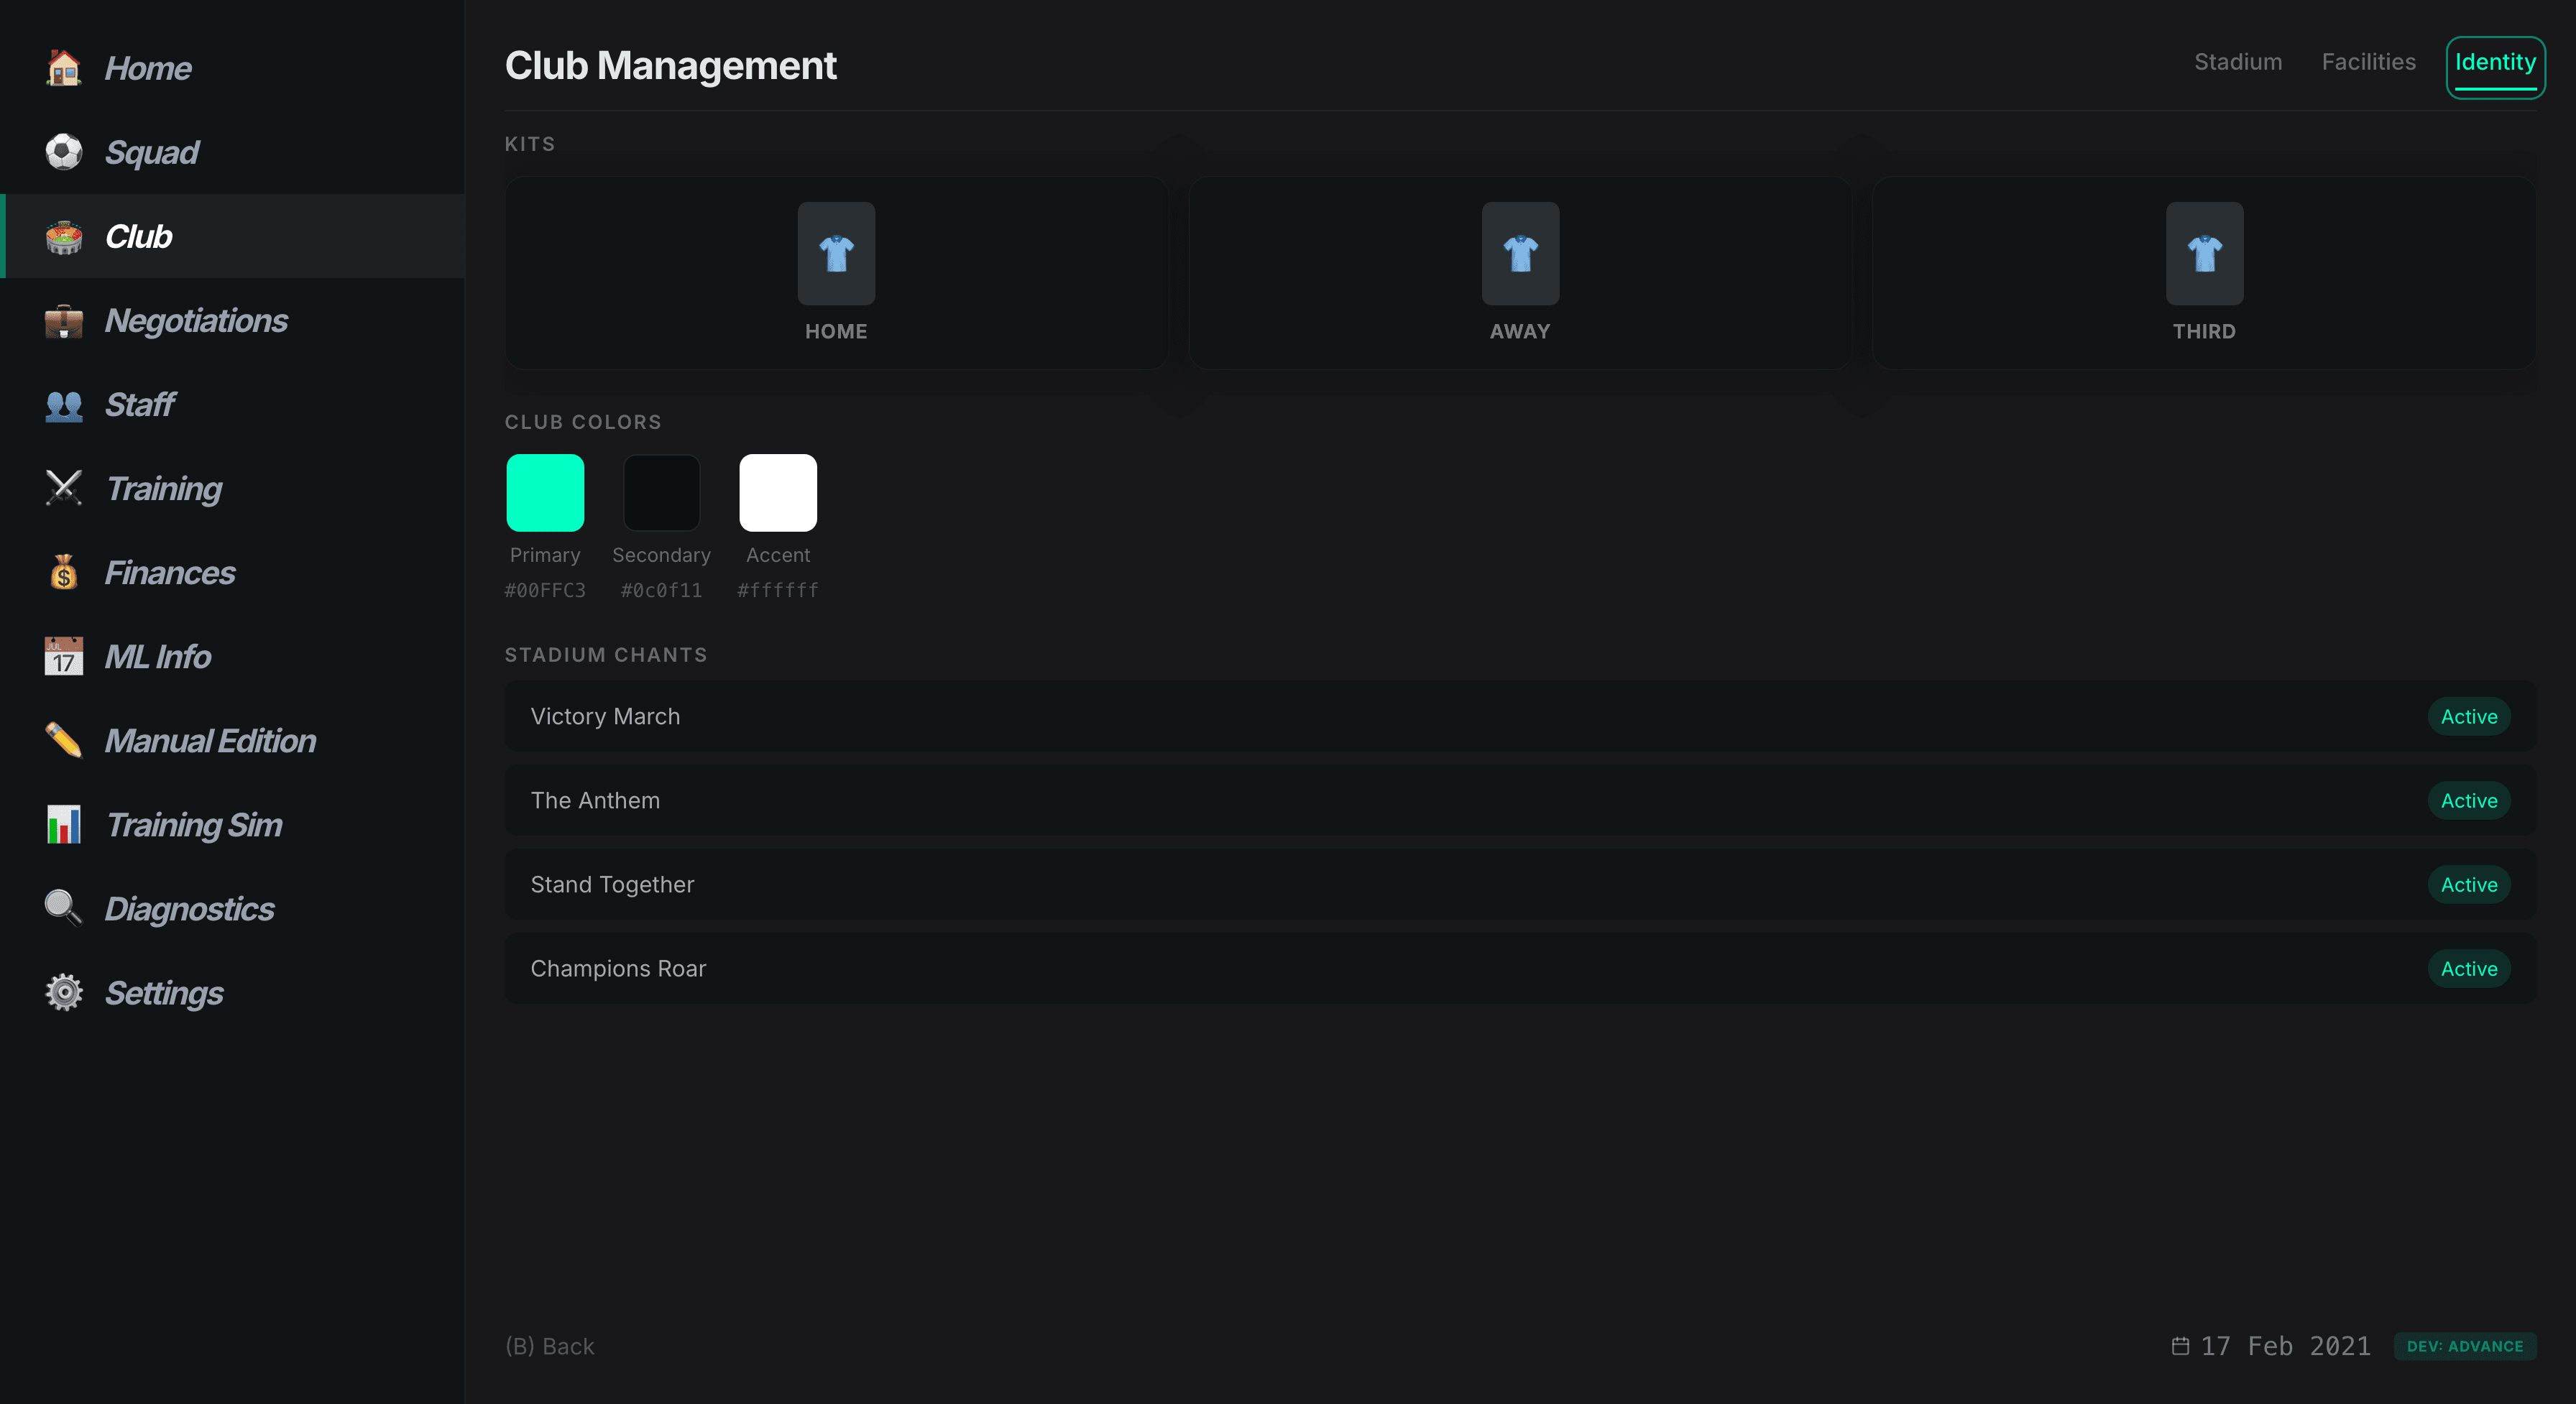The height and width of the screenshot is (1404, 2576).
Task: Click the THIRD kit label
Action: click(2204, 331)
